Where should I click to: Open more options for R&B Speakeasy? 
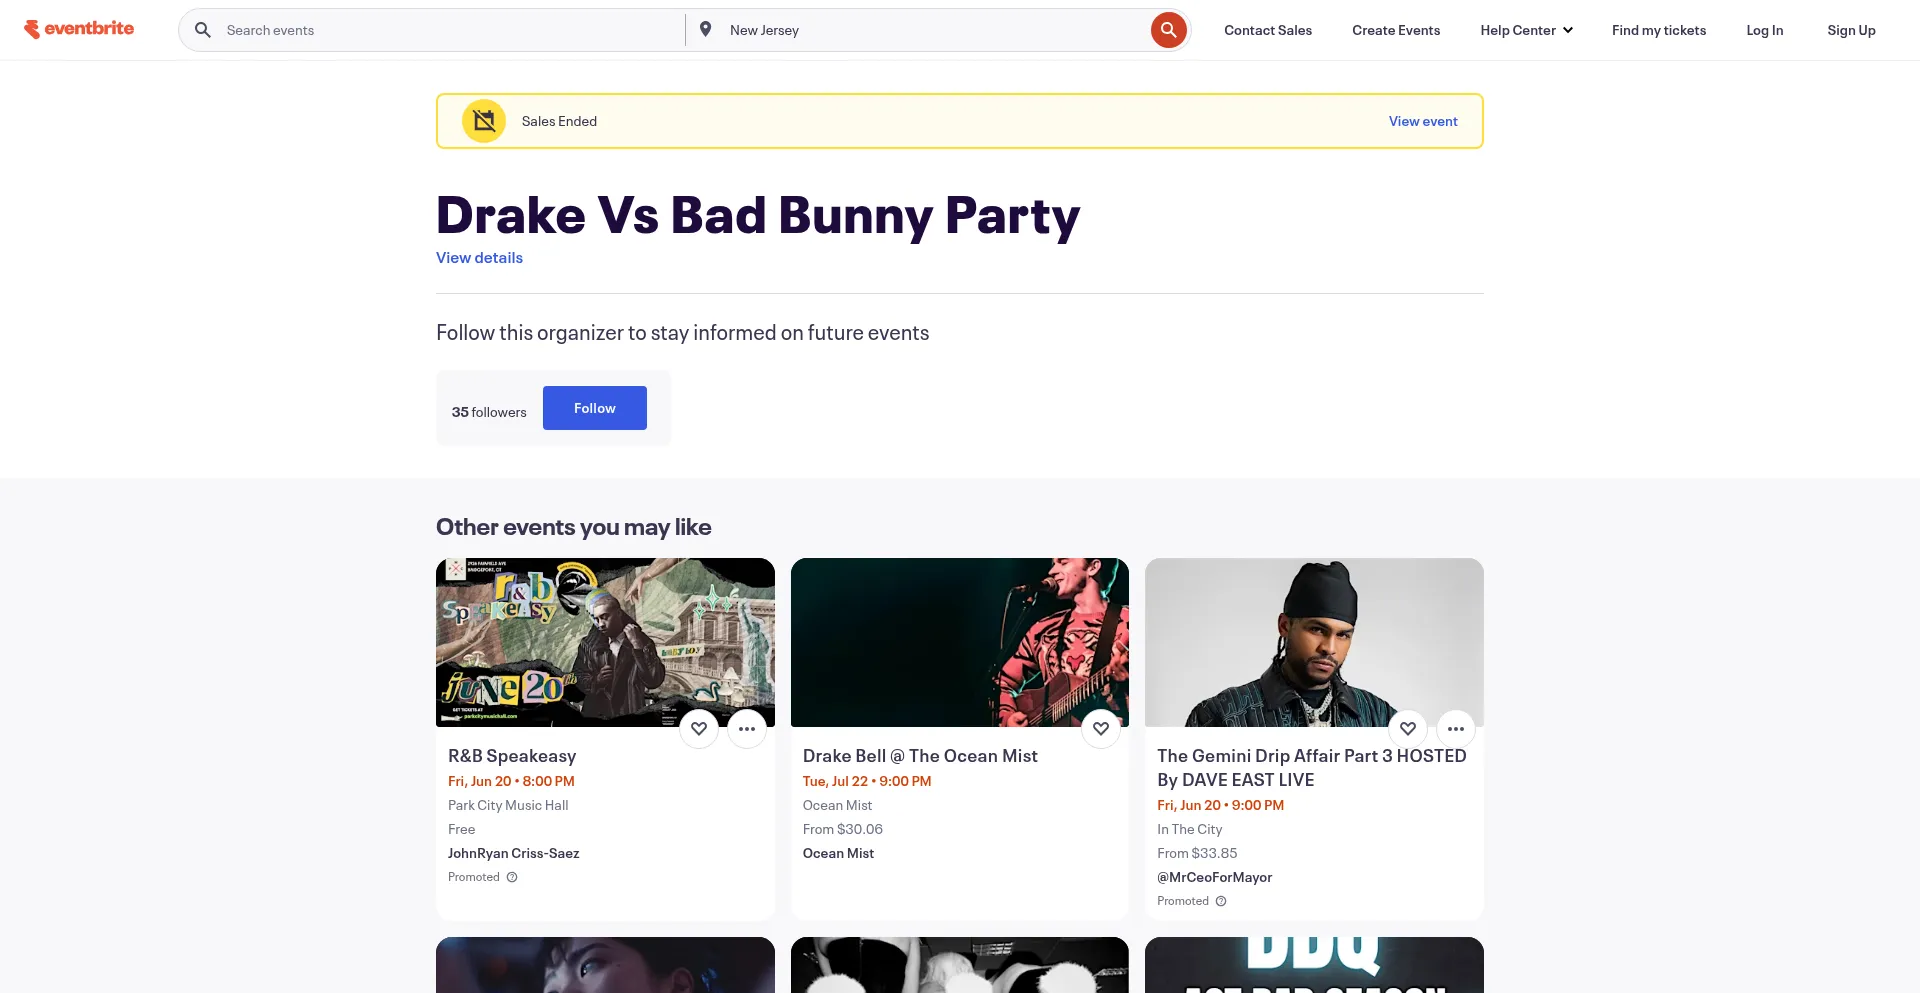tap(747, 729)
